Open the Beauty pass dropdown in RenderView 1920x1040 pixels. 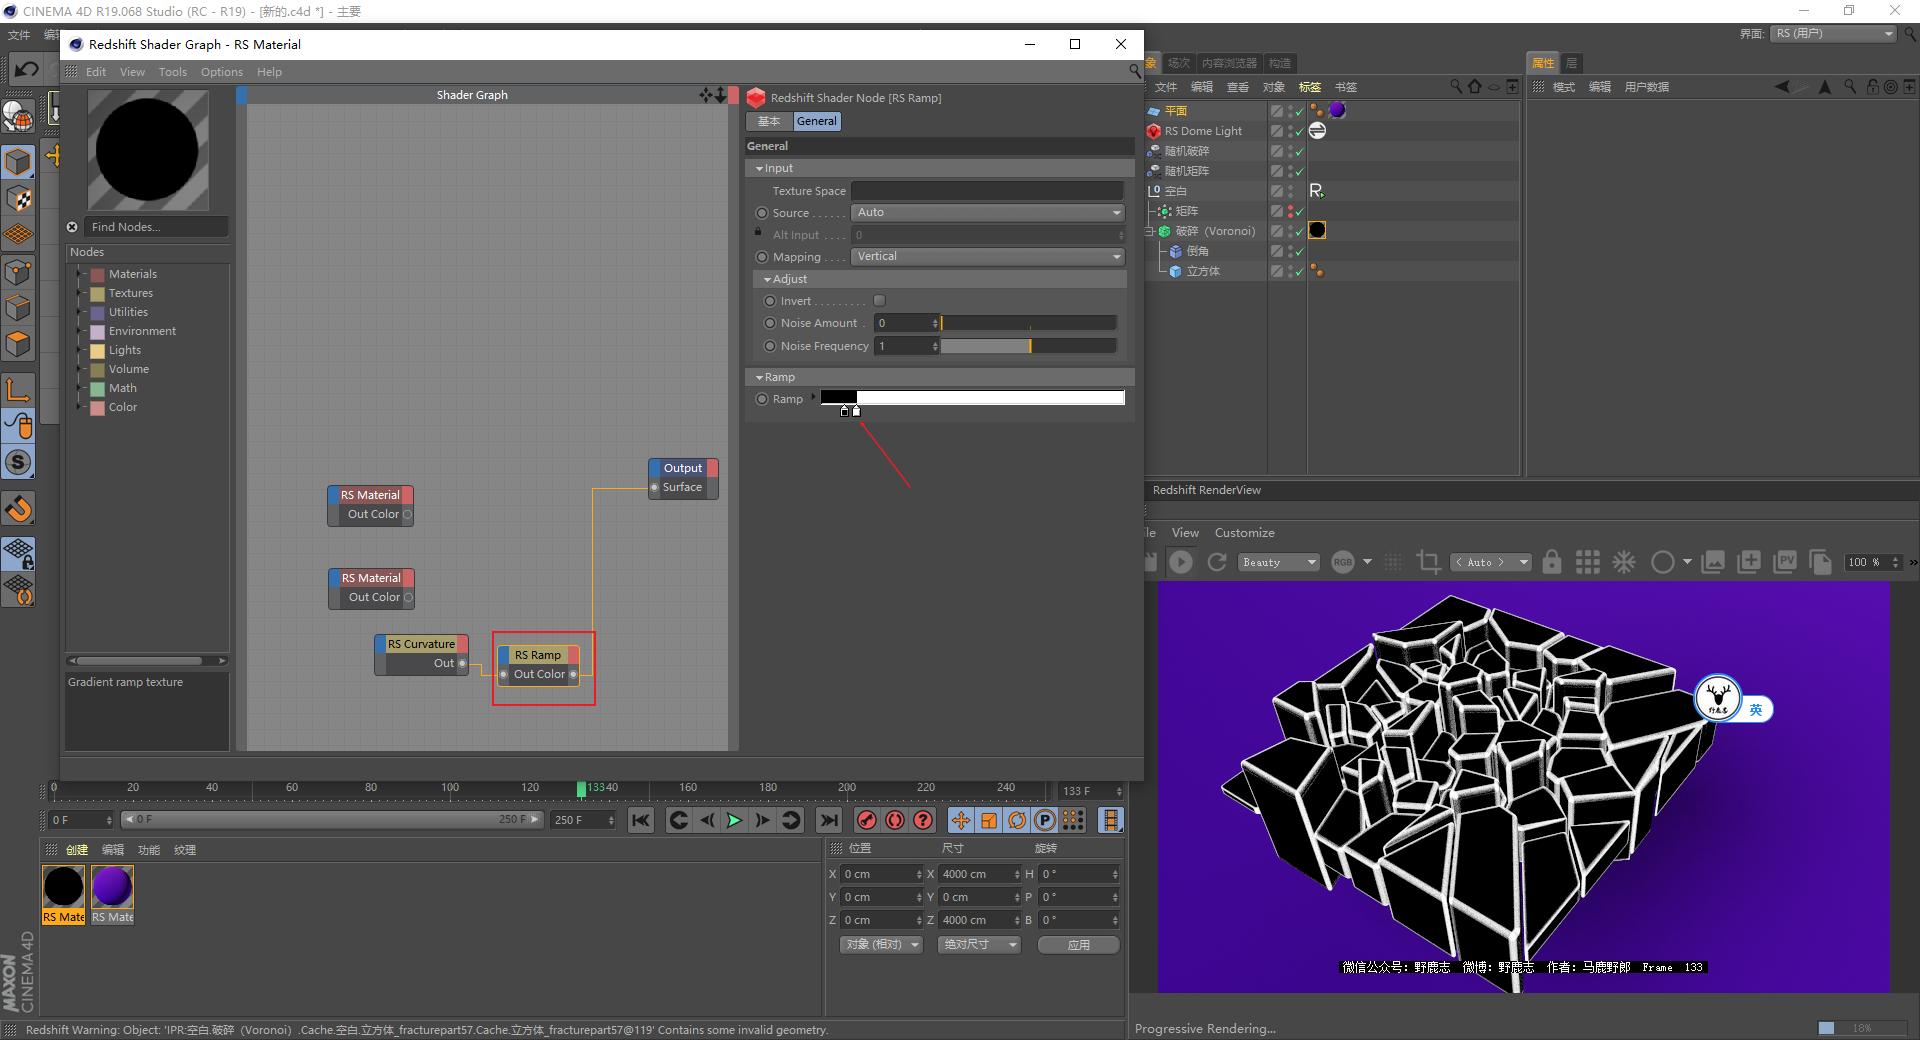tap(1278, 562)
